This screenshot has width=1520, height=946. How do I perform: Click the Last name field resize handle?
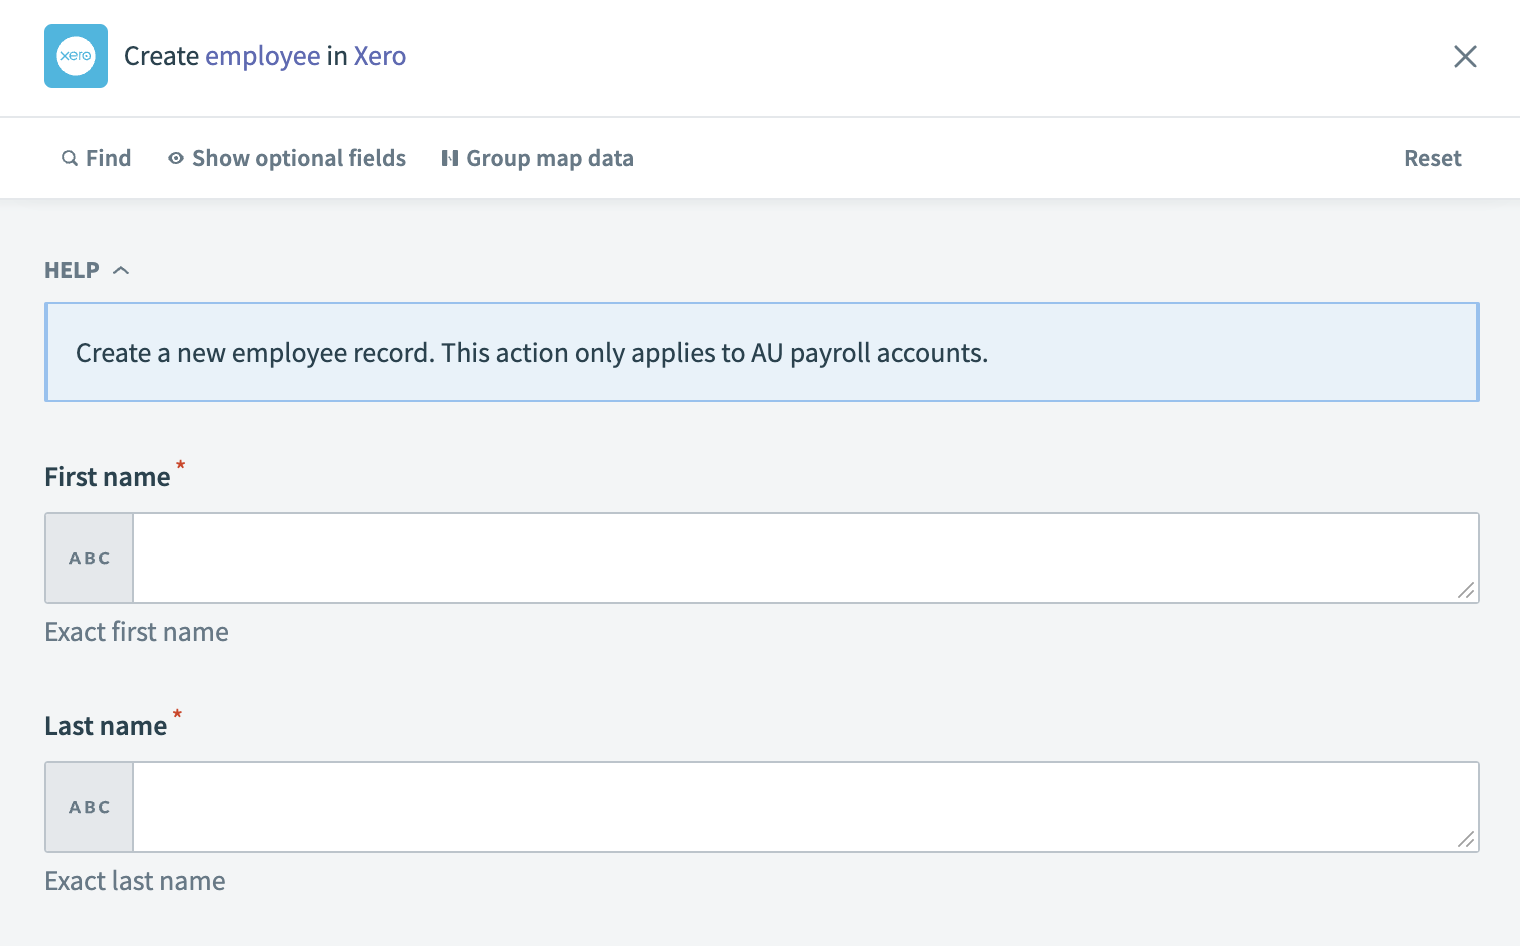pos(1466,840)
